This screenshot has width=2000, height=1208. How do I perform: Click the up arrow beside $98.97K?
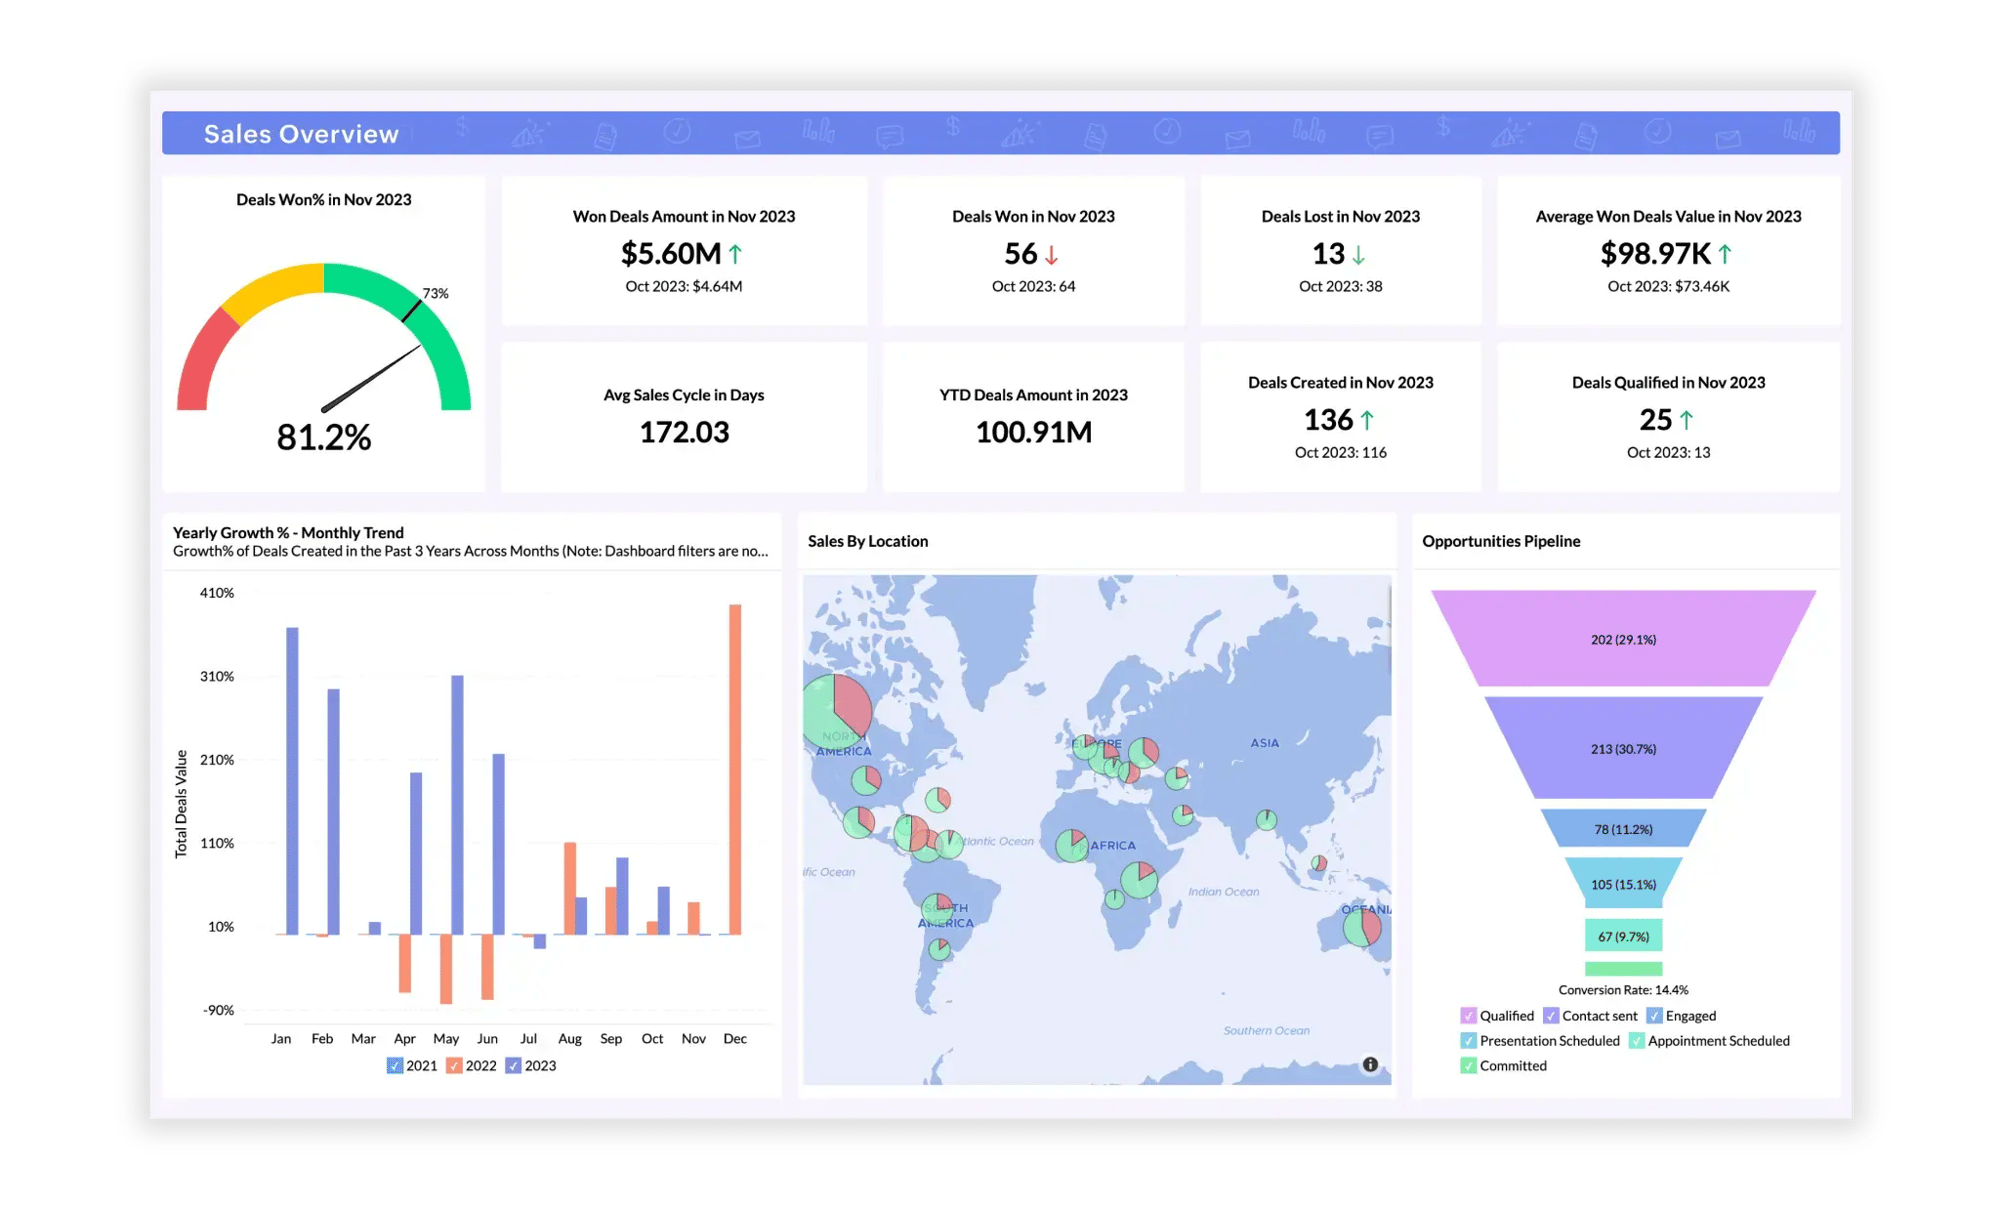pyautogui.click(x=1725, y=254)
